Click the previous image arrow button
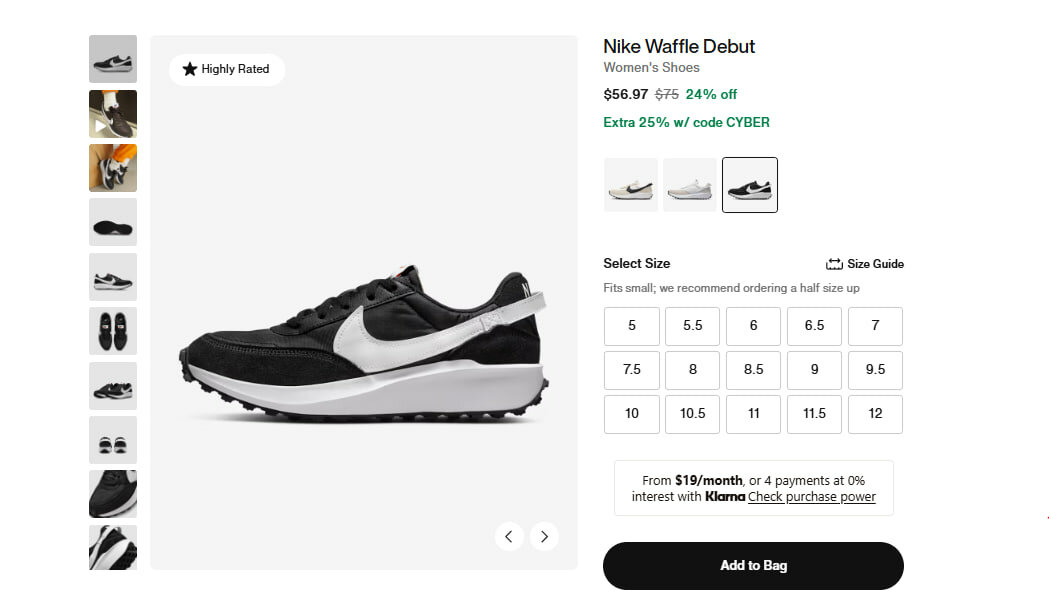This screenshot has width=1049, height=594. pos(508,537)
